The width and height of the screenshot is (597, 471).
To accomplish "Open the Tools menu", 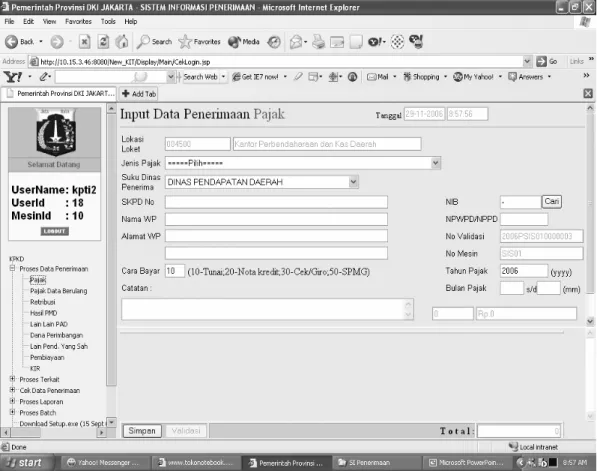I will click(x=108, y=22).
